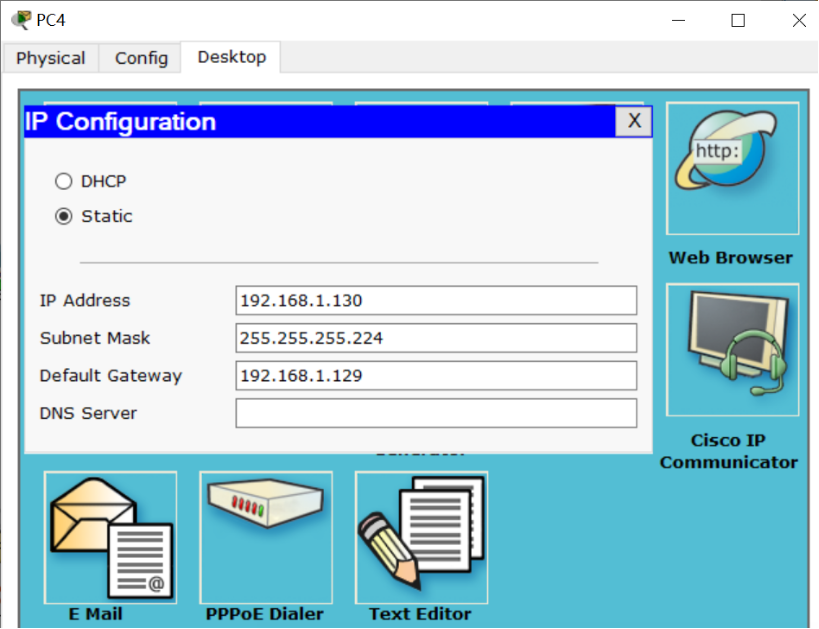Click the Subnet Mask input field
819x629 pixels.
click(436, 338)
